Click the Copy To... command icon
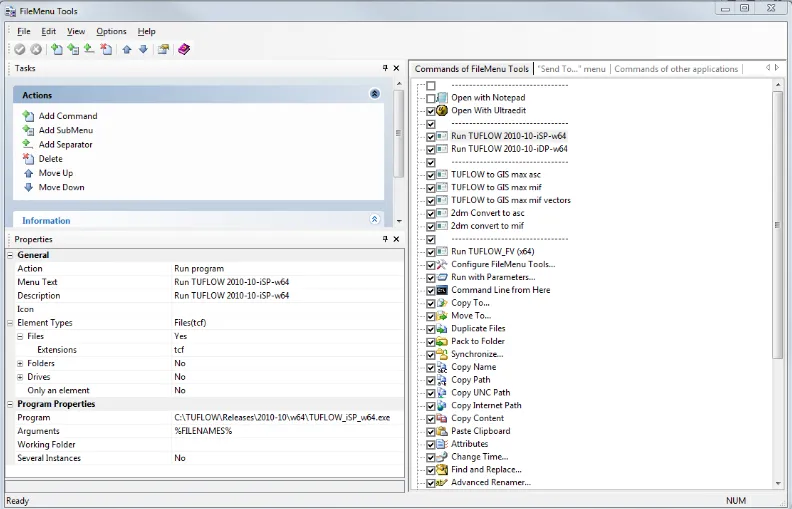 click(x=442, y=303)
